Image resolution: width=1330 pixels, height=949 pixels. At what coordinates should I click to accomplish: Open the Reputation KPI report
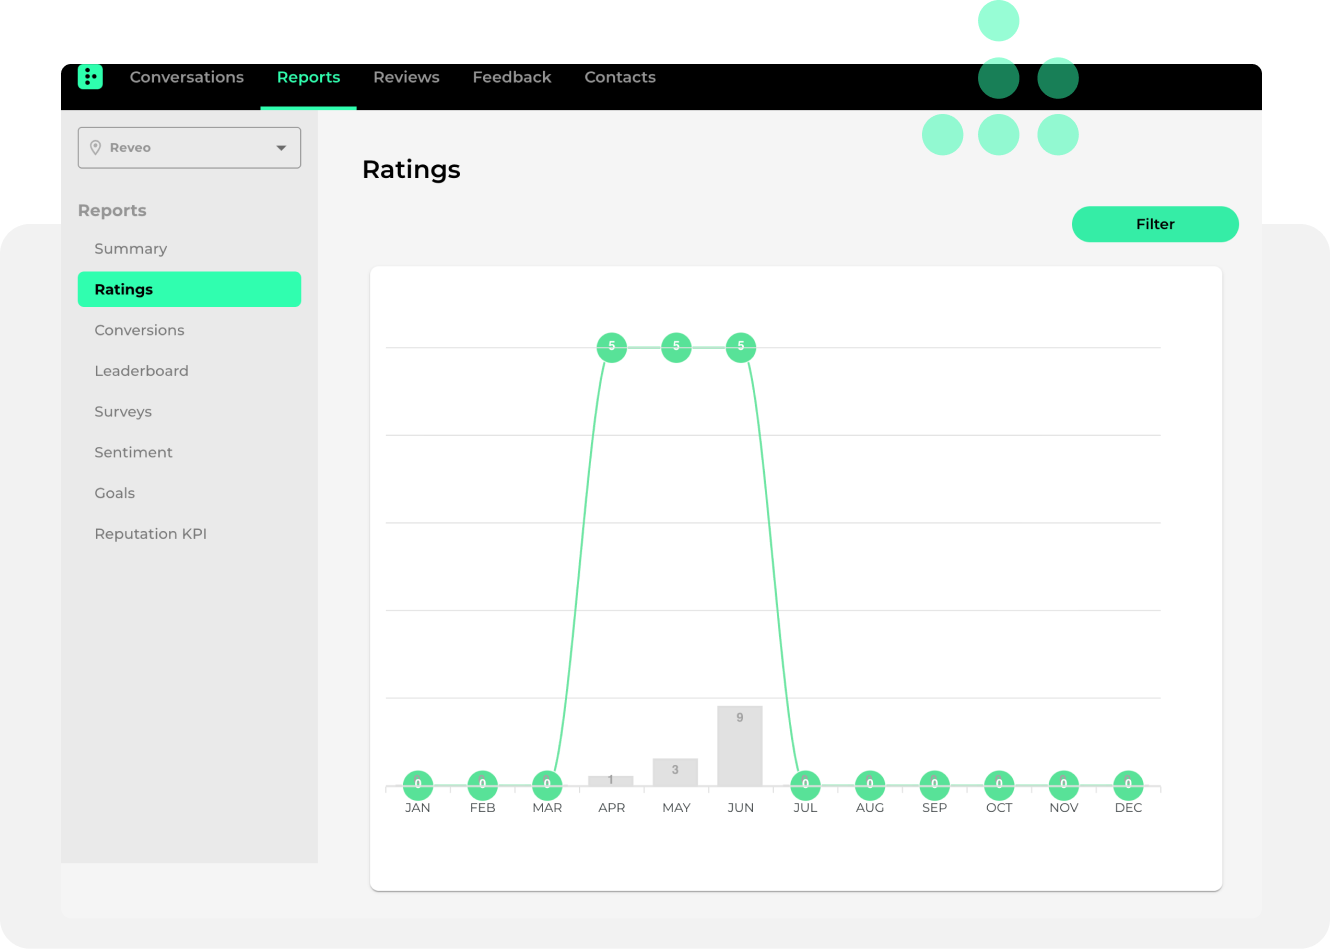(150, 534)
